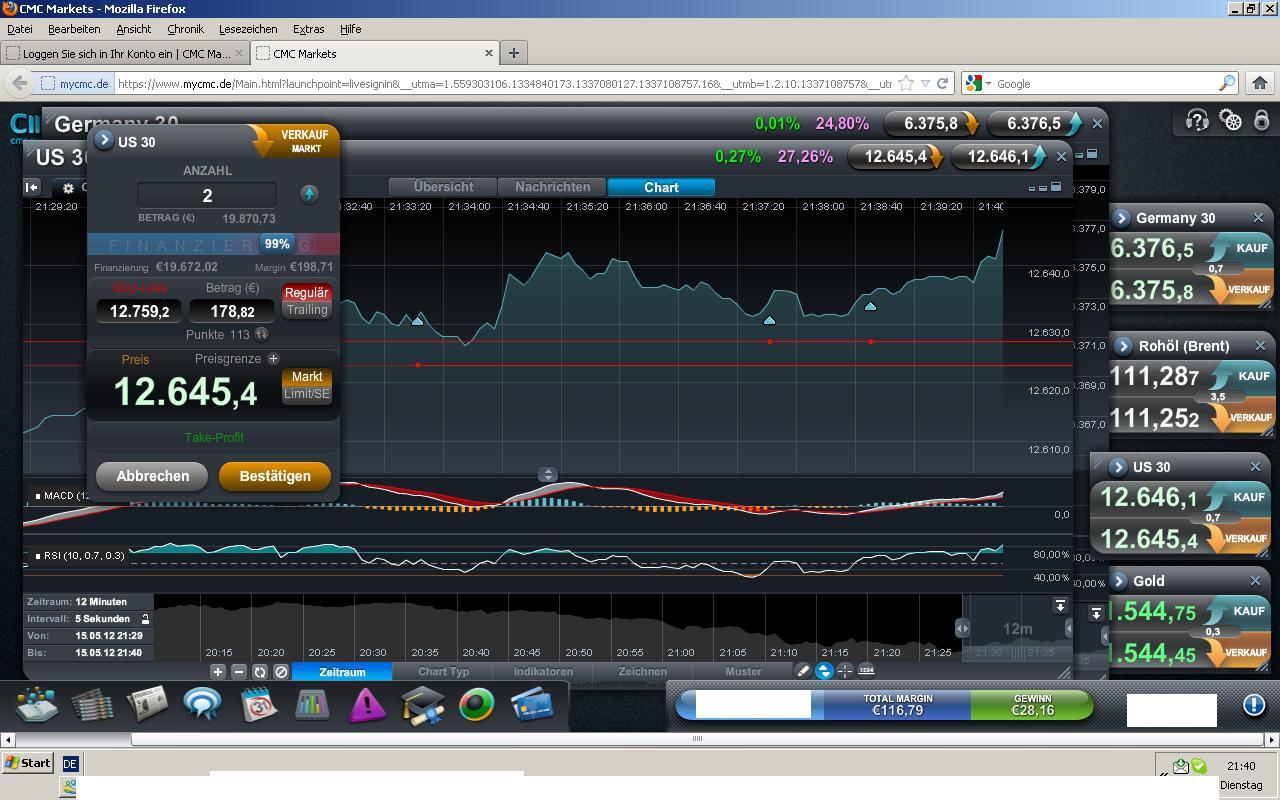Open the product library dock icon

37,705
